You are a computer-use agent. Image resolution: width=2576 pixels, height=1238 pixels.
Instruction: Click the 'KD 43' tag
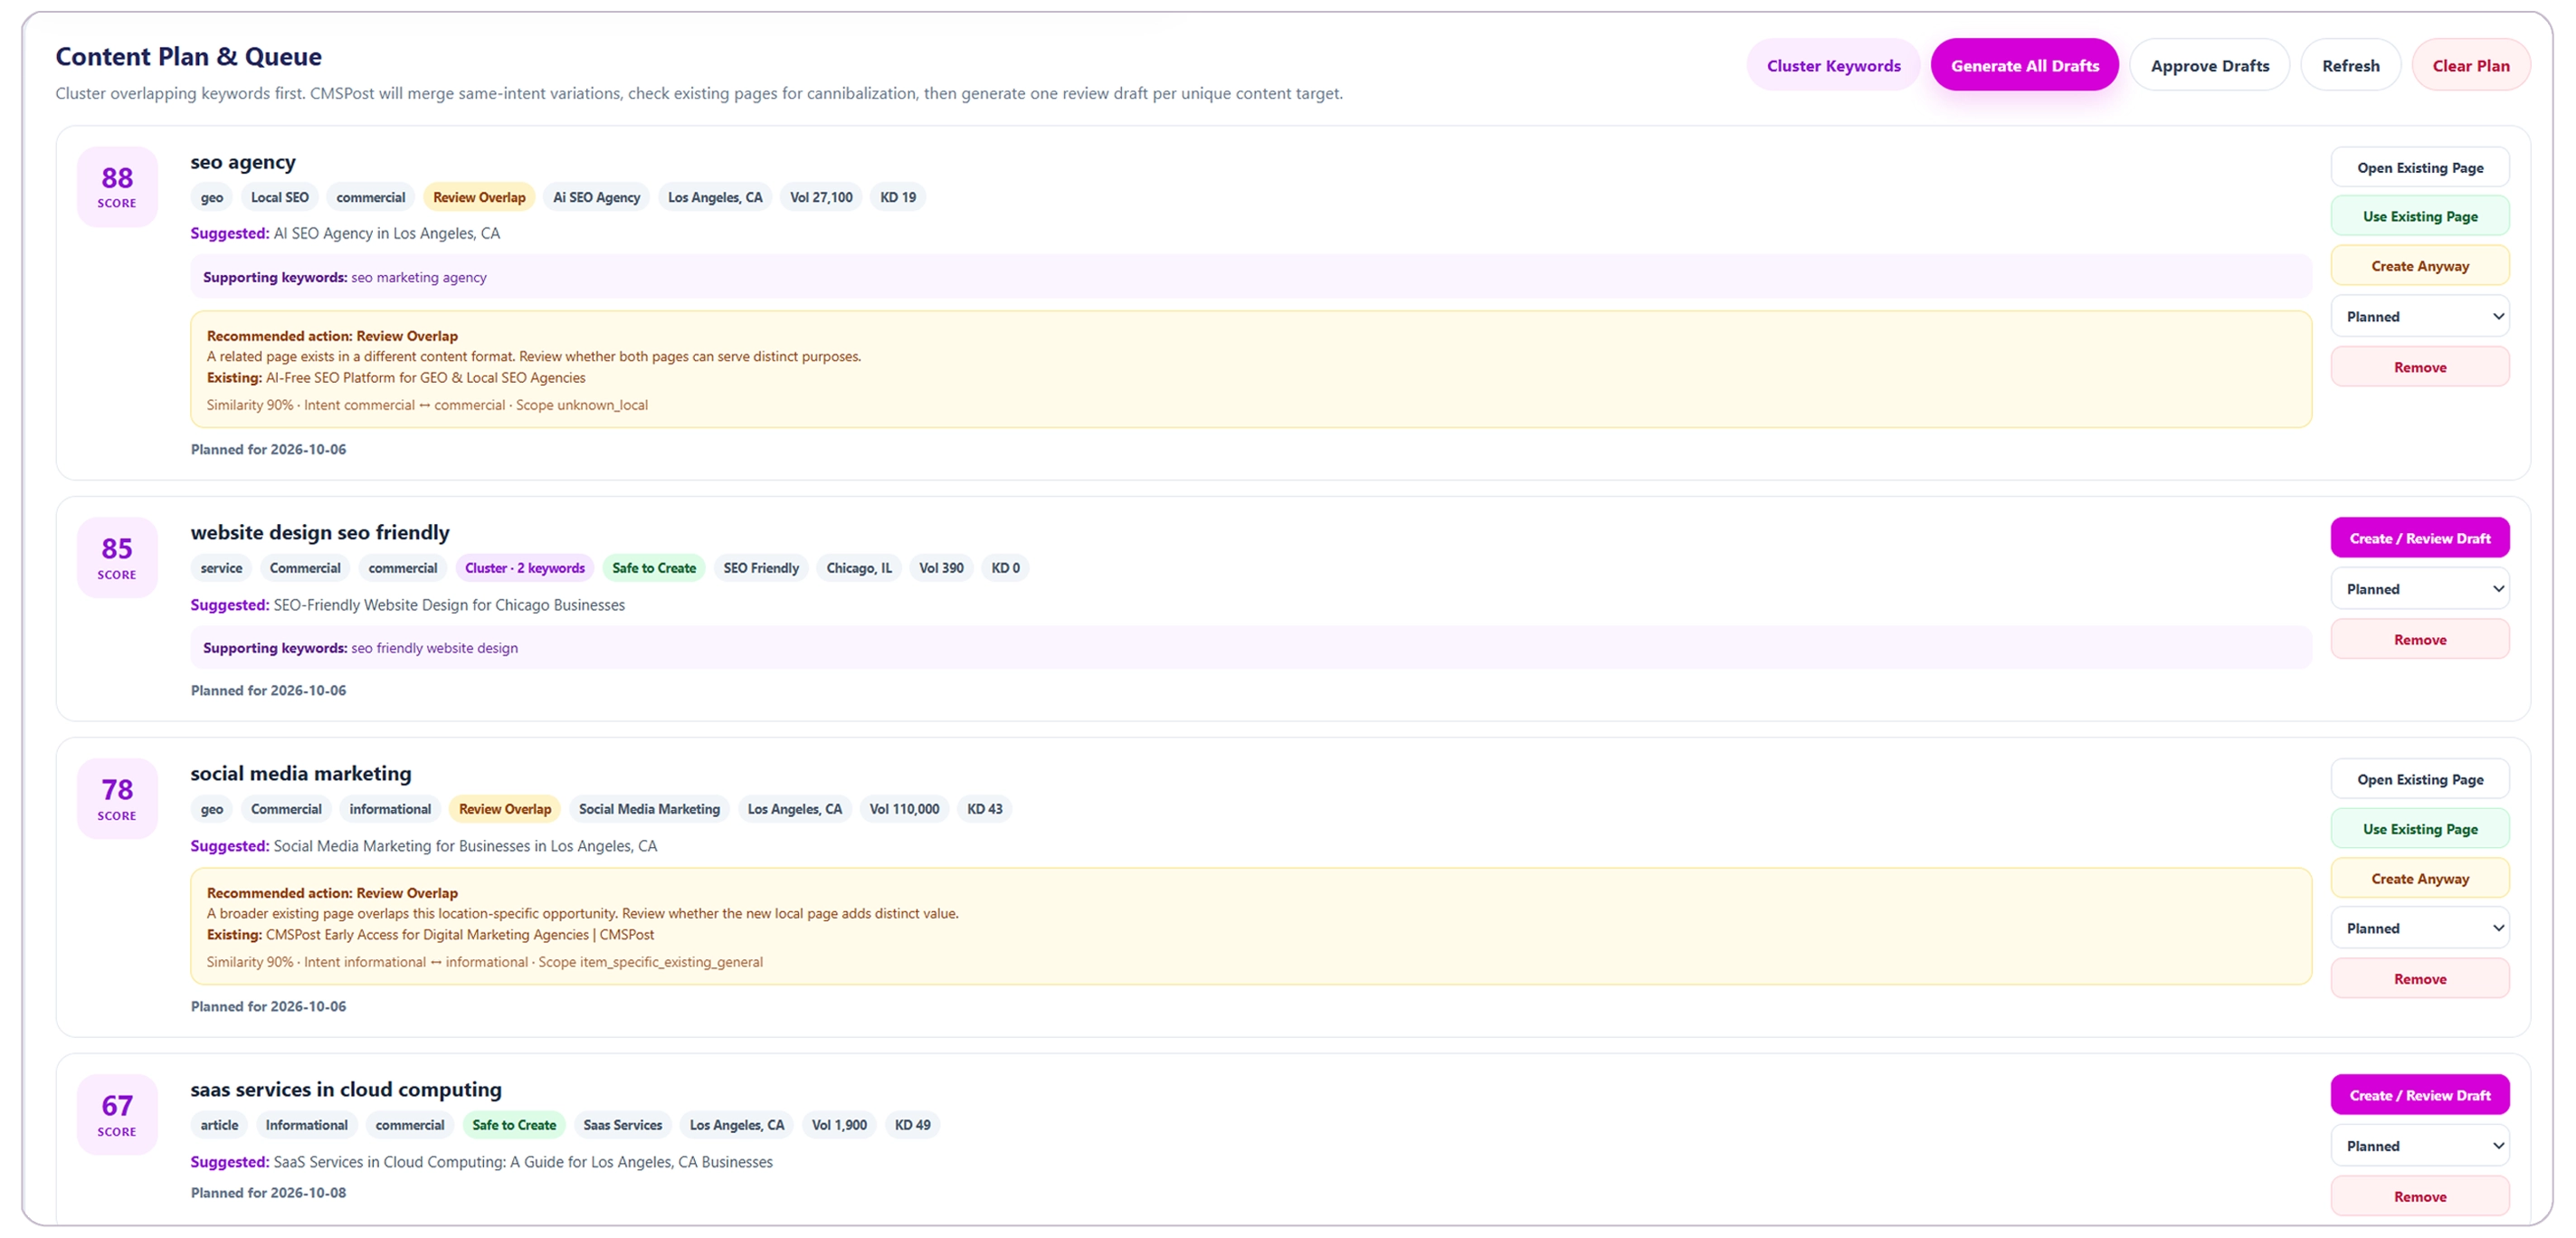(x=985, y=809)
